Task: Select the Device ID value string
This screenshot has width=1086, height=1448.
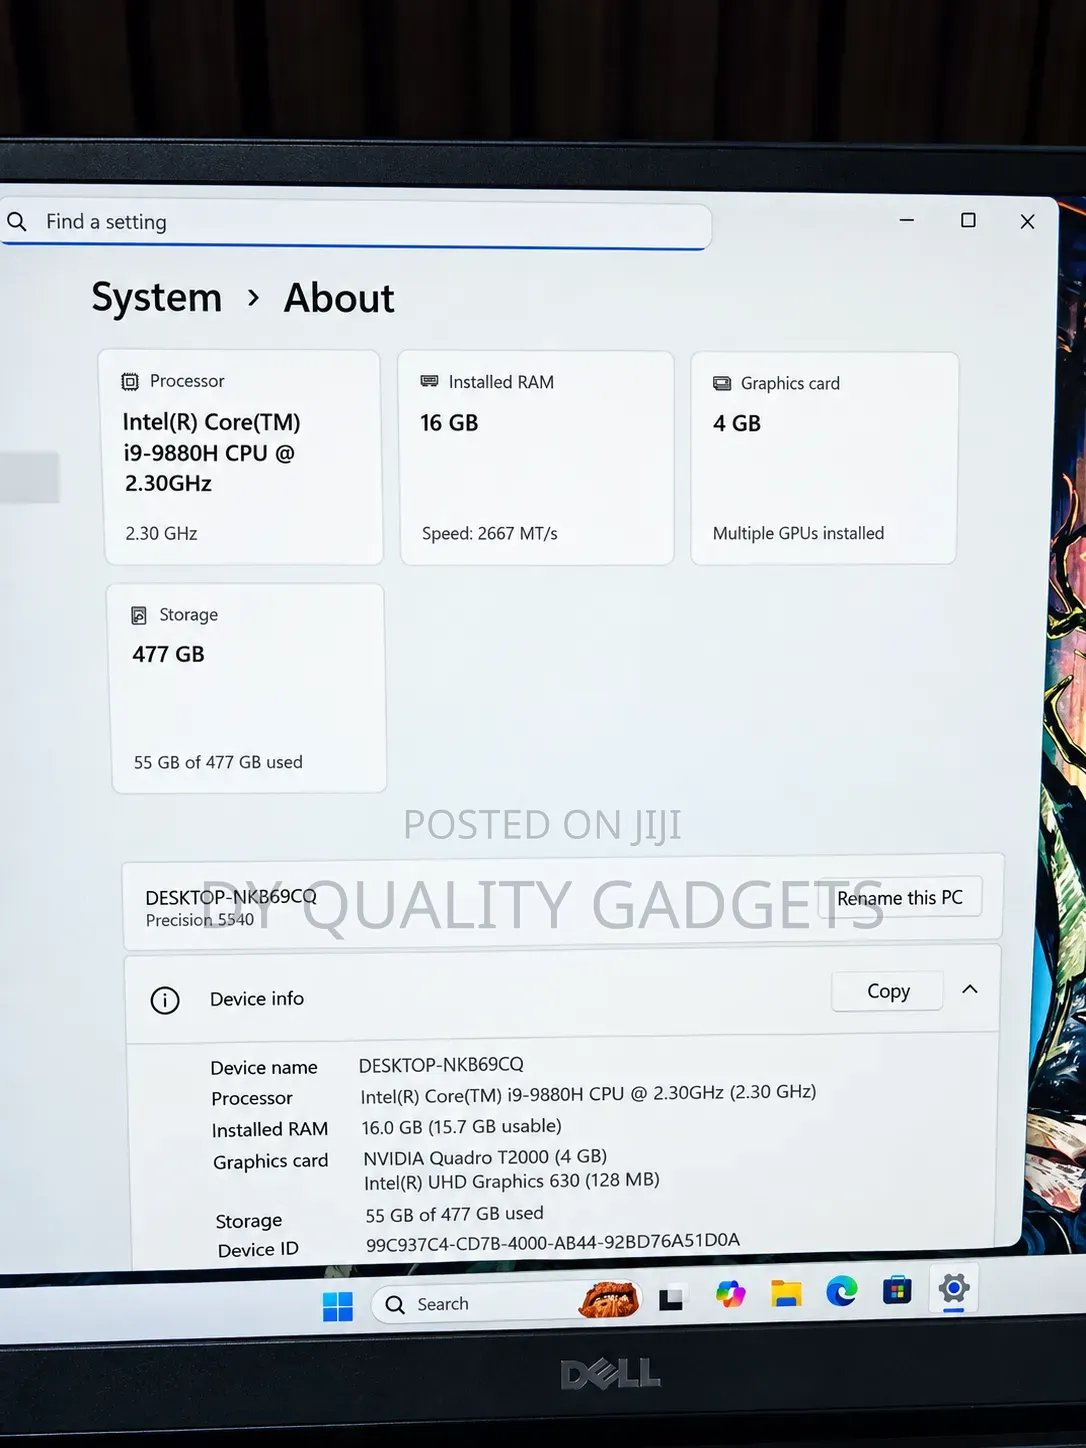Action: coord(553,1242)
